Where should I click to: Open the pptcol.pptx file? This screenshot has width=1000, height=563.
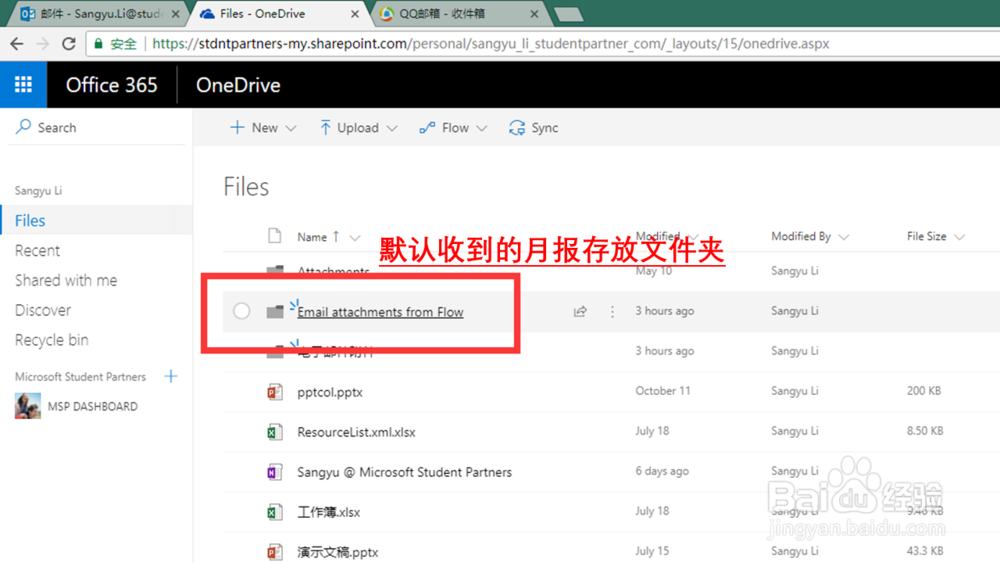tap(330, 392)
